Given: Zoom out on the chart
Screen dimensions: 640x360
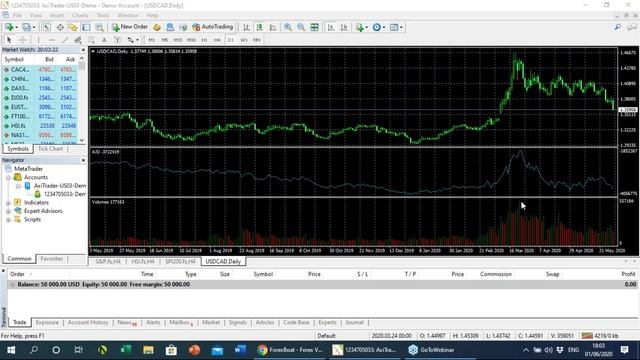Looking at the screenshot, I should 301,27.
